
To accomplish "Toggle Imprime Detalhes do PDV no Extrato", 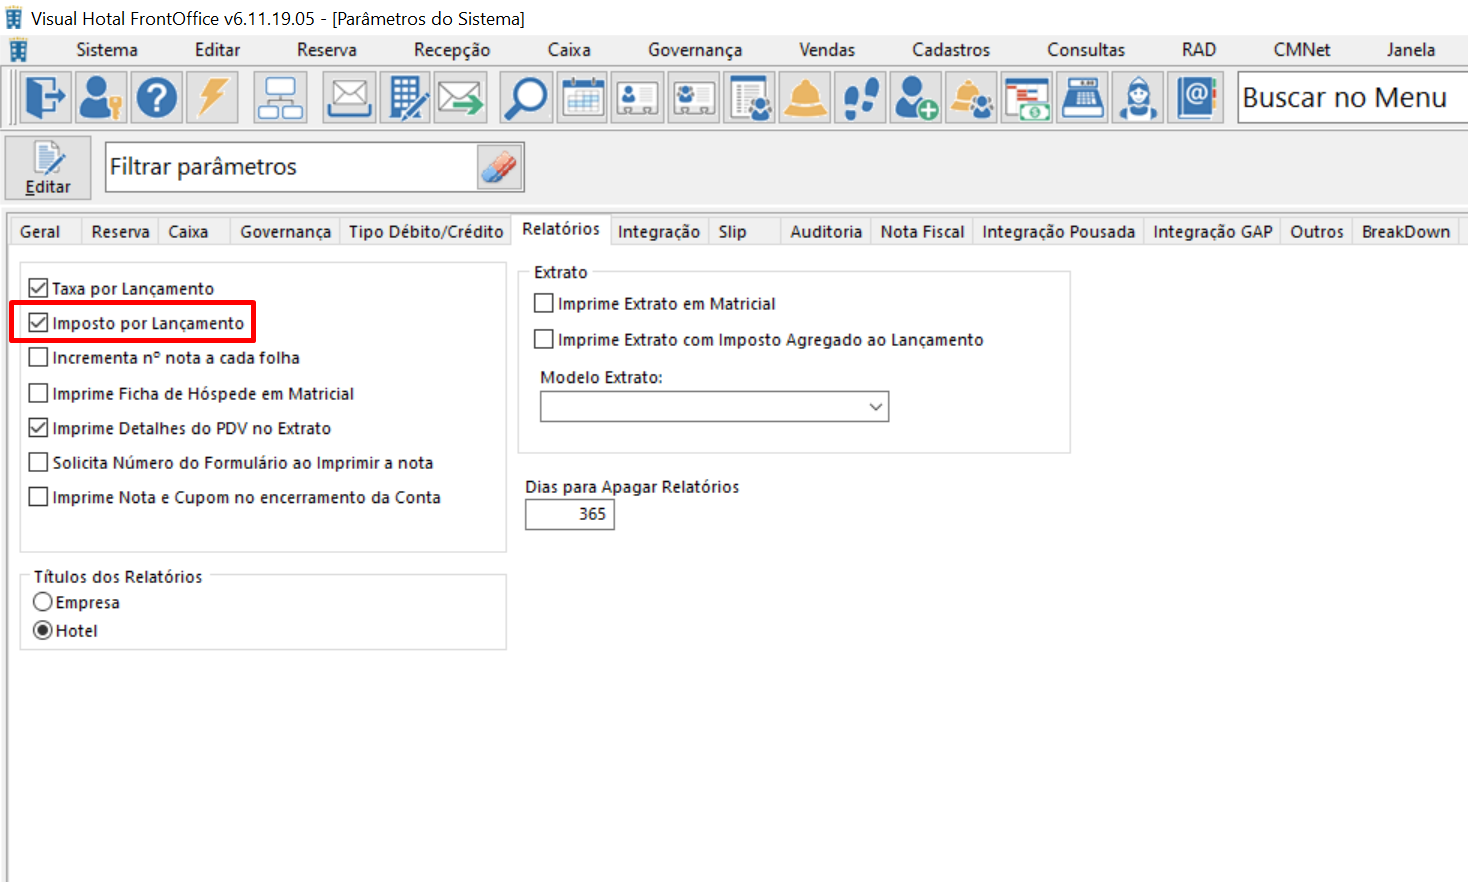I will pyautogui.click(x=39, y=428).
